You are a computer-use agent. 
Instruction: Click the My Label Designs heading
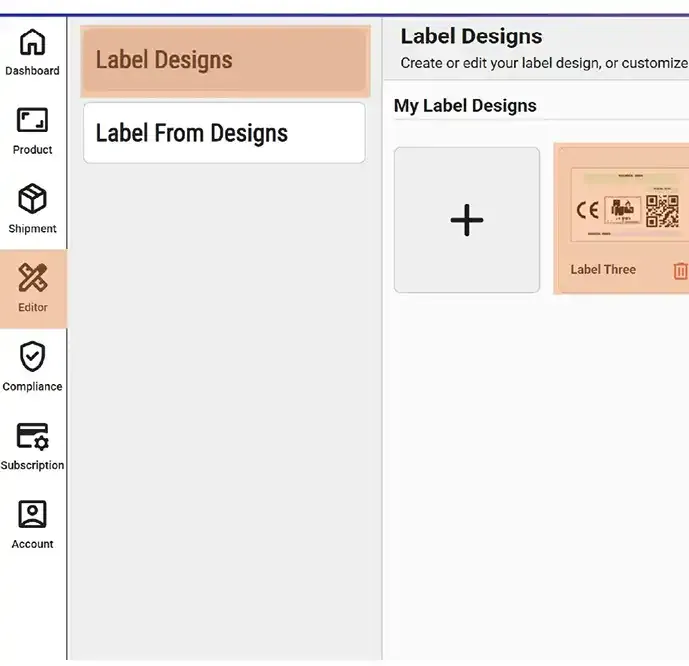pyautogui.click(x=465, y=105)
